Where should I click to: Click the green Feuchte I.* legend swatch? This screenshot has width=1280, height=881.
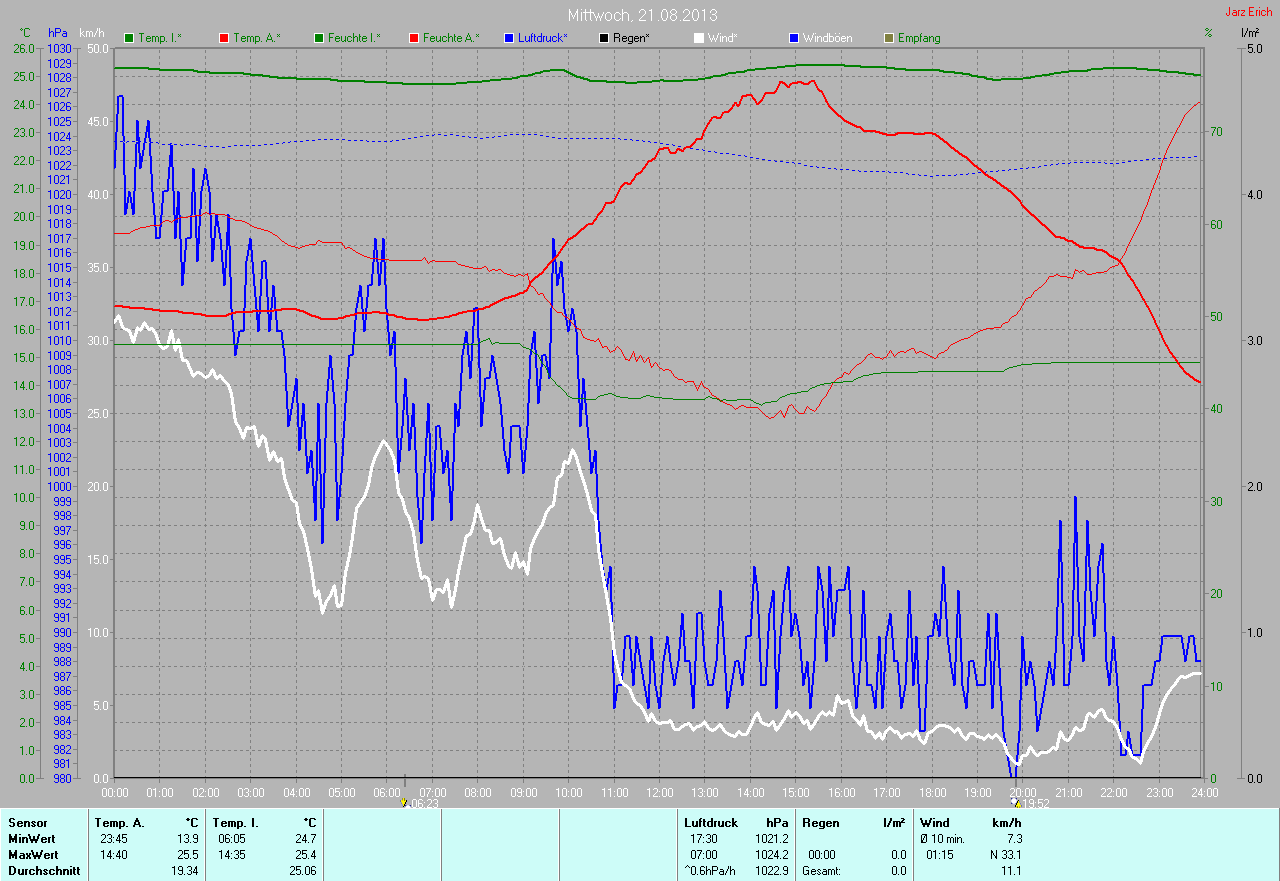point(318,38)
